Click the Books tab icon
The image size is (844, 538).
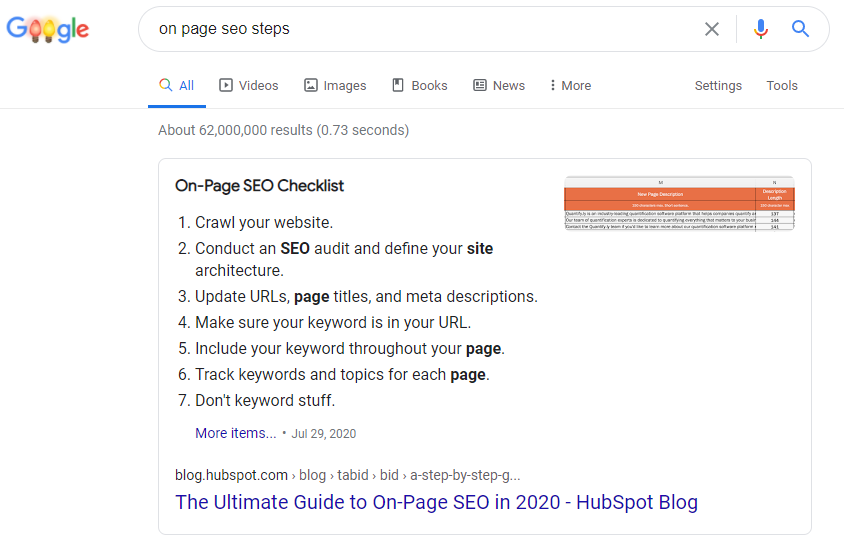click(x=398, y=85)
